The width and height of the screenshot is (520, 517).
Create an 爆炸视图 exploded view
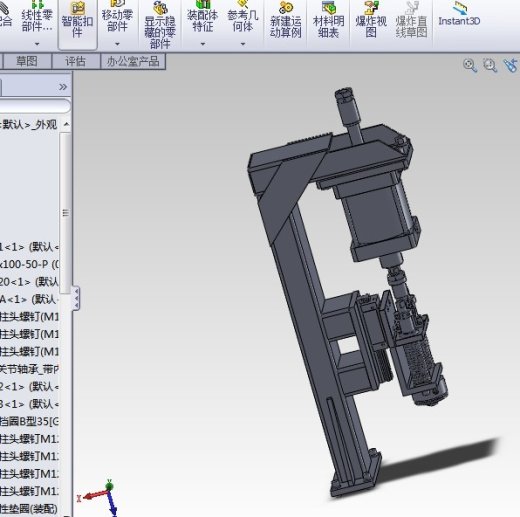click(371, 20)
